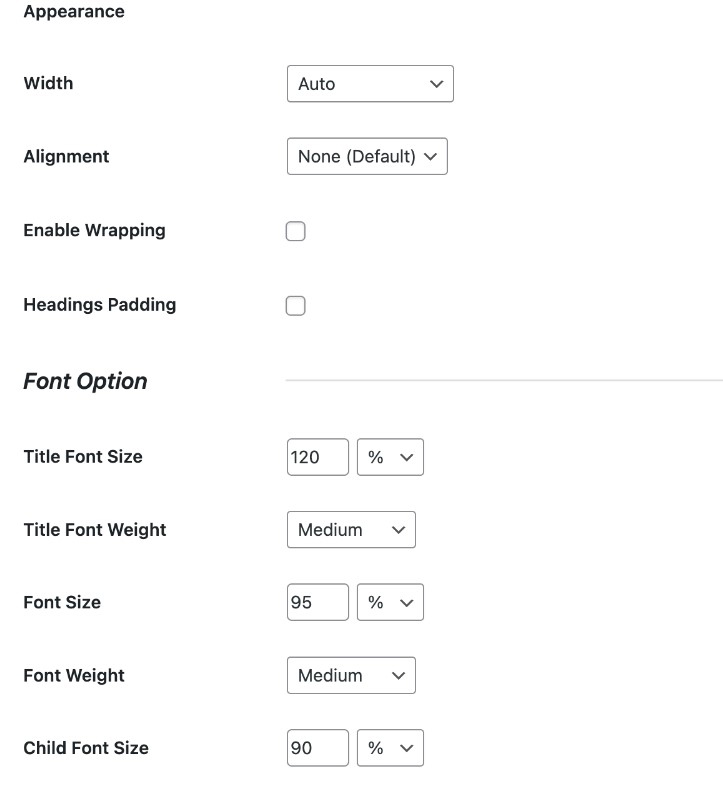723x785 pixels.
Task: Click the Font Option section heading
Action: click(x=85, y=382)
